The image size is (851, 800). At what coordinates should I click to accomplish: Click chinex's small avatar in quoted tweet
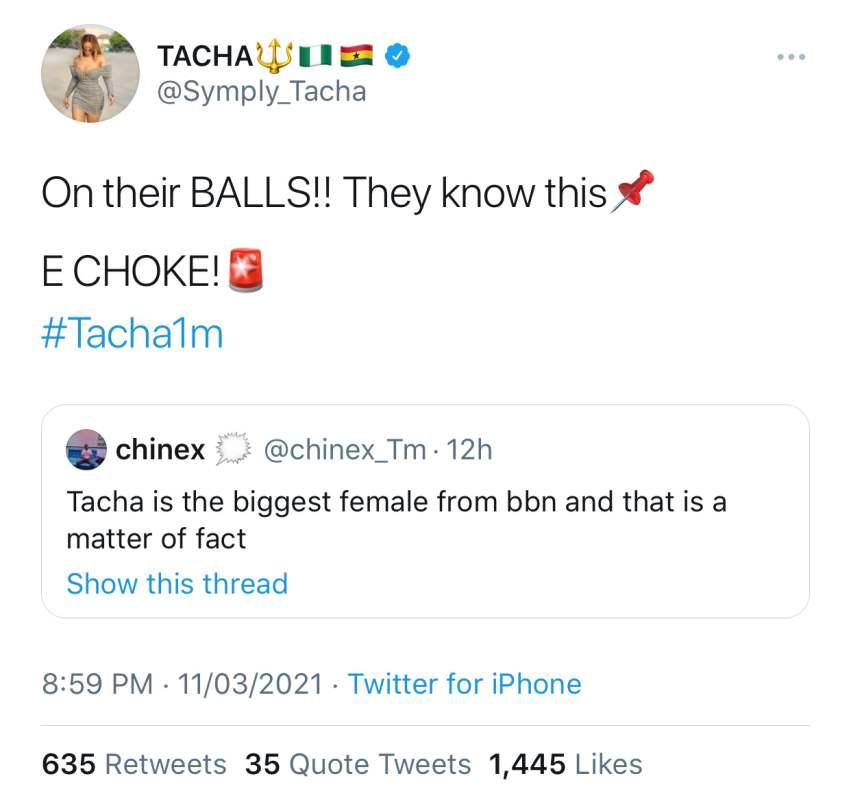88,450
